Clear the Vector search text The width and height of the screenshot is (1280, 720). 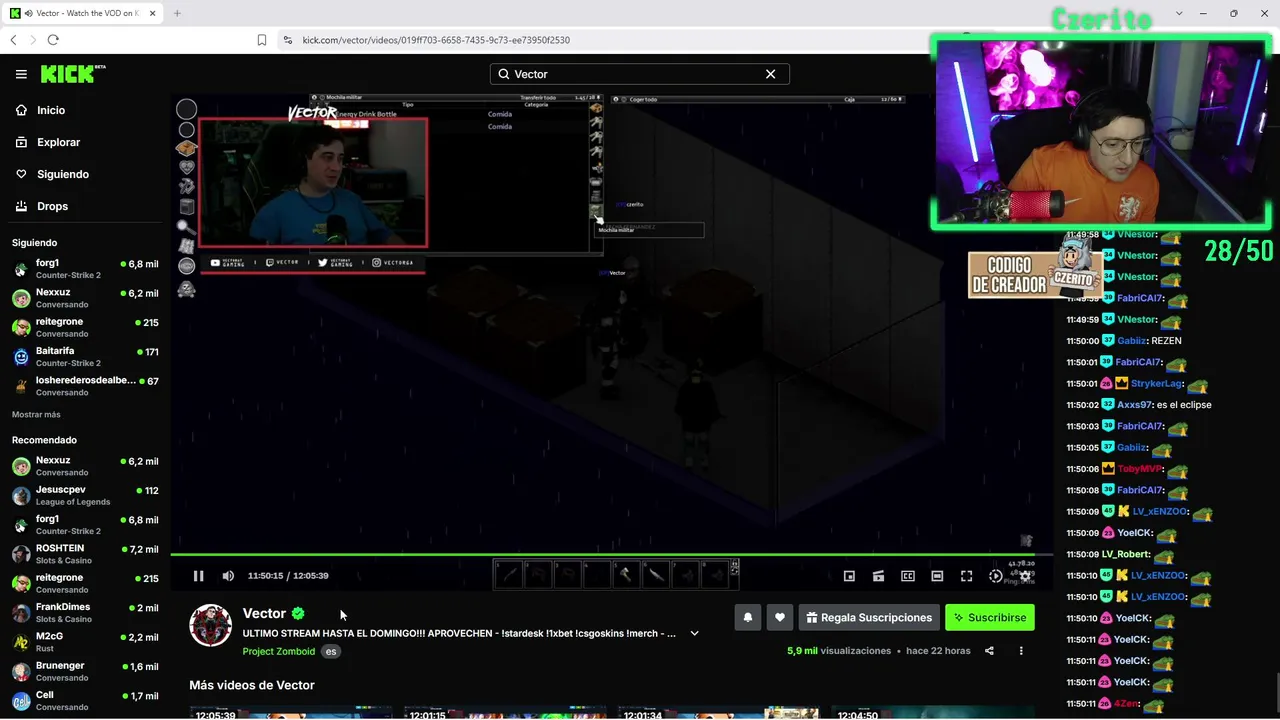tap(770, 74)
